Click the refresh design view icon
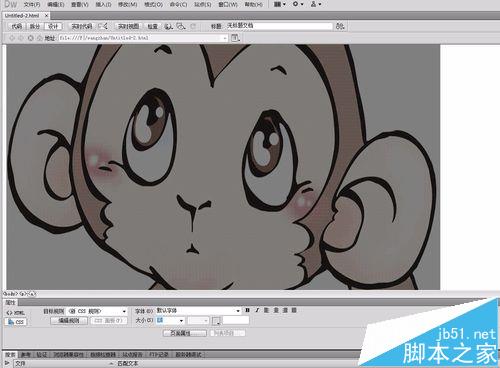 193,26
